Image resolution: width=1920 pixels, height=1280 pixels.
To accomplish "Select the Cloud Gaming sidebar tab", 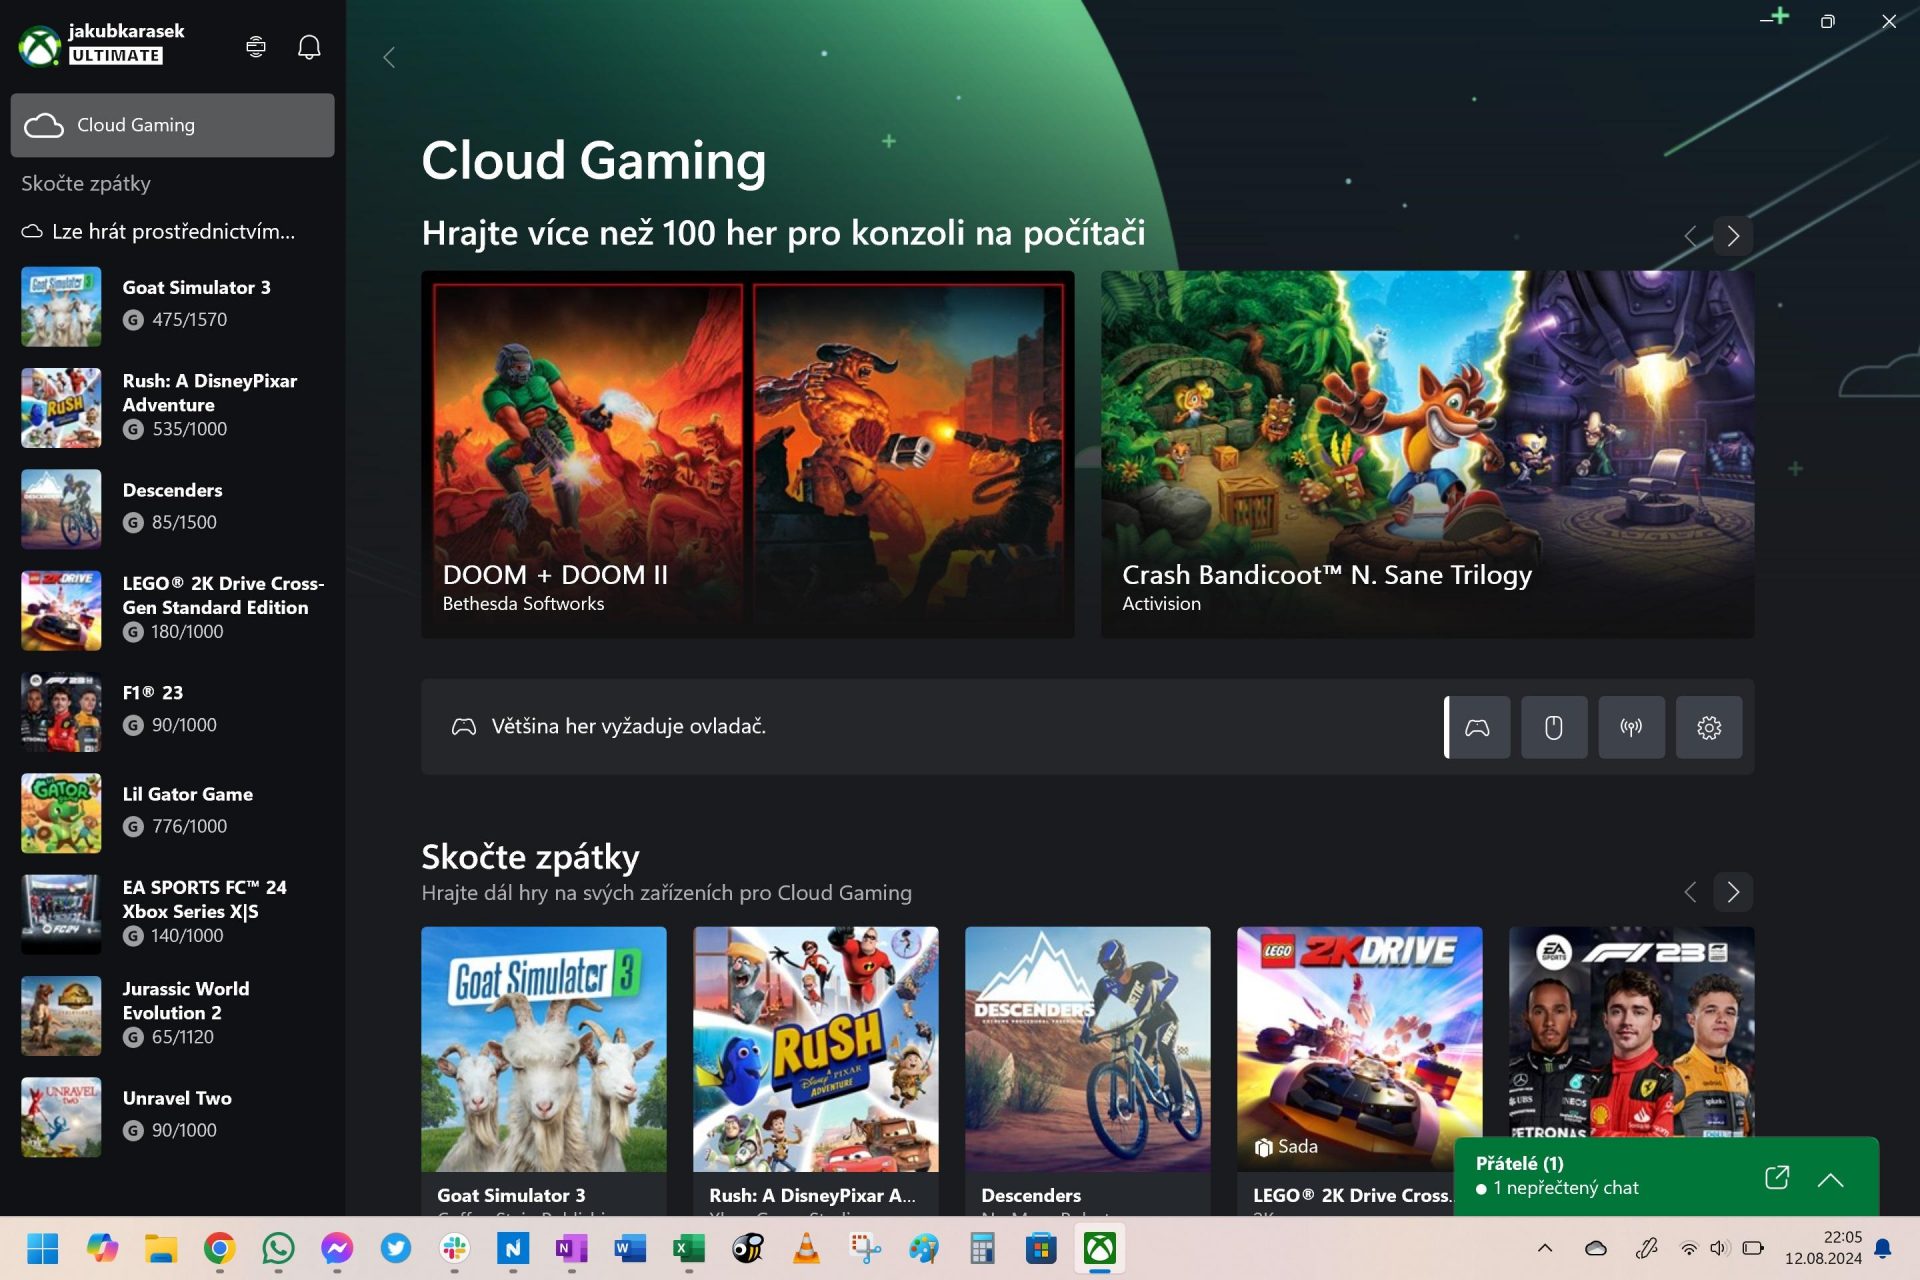I will [172, 125].
